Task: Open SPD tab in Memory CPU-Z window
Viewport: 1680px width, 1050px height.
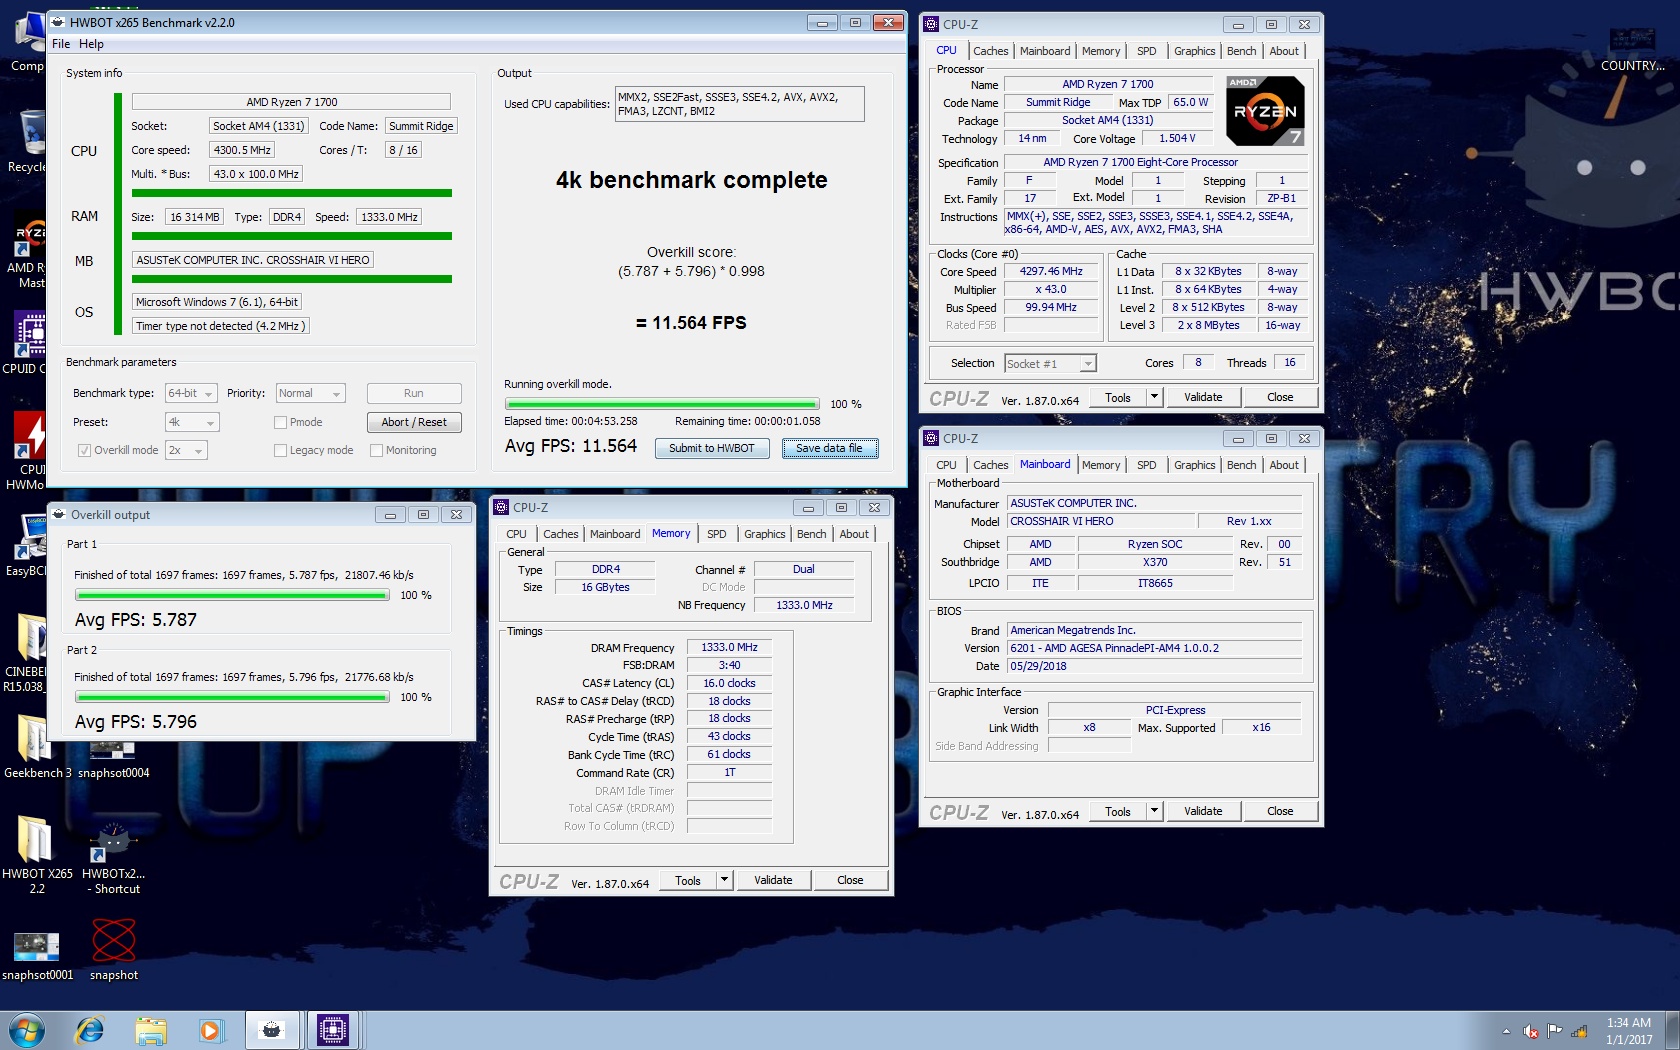Action: coord(716,534)
